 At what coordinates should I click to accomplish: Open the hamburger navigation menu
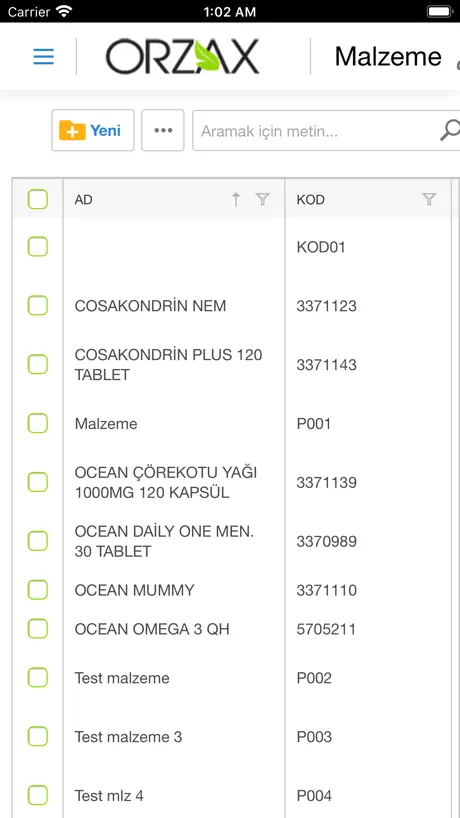pos(43,56)
